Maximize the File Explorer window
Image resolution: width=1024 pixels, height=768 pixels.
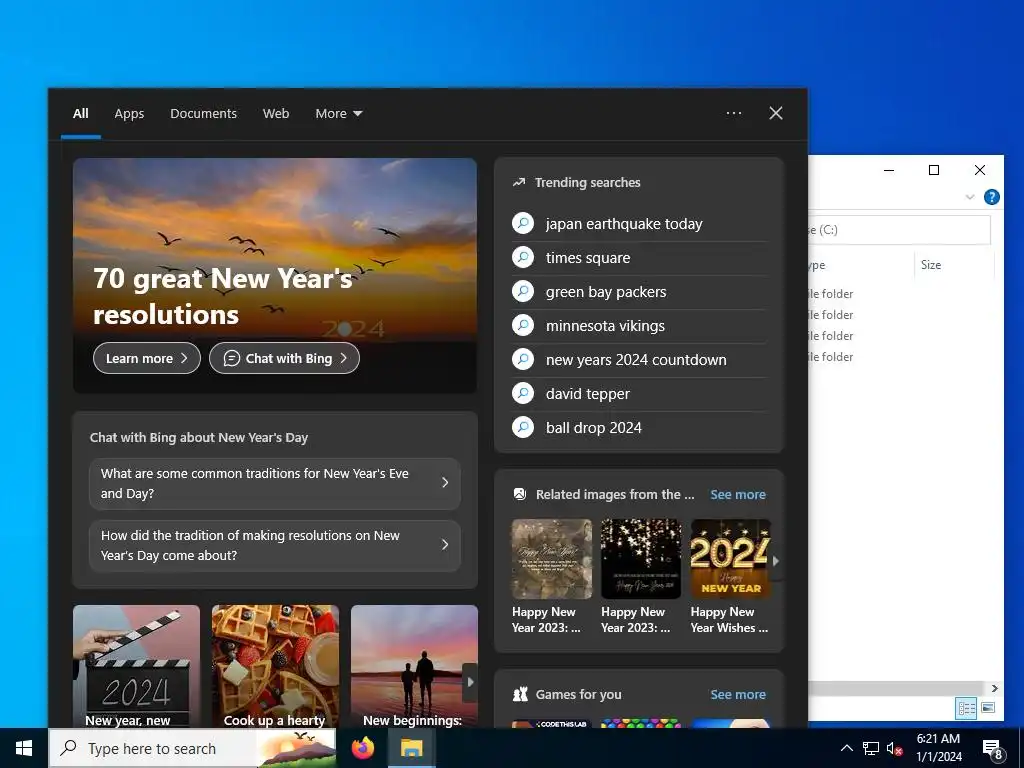coord(934,170)
